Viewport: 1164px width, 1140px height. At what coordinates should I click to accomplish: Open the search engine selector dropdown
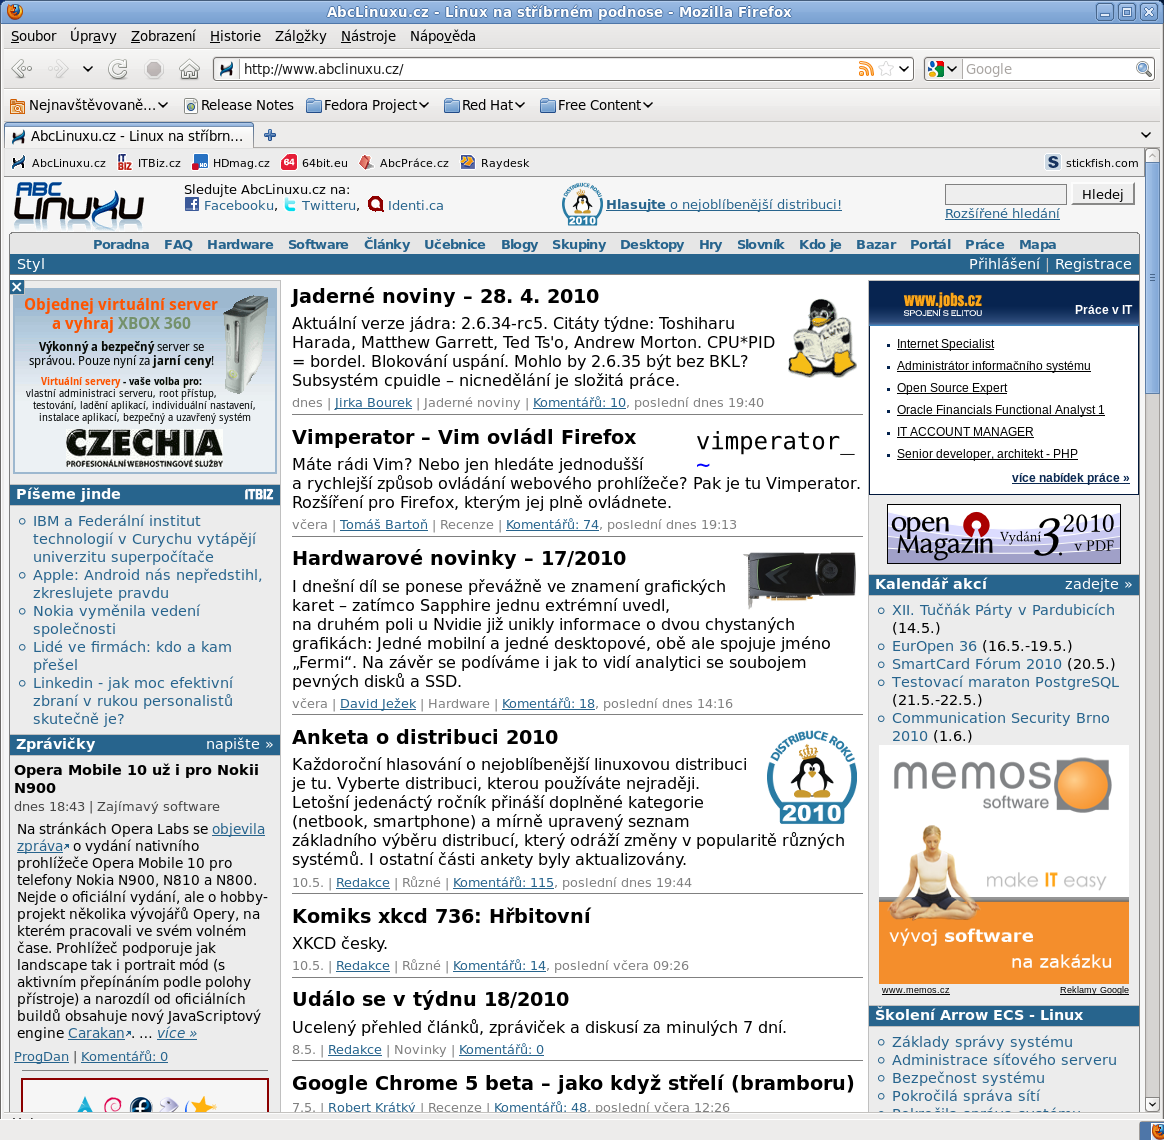(x=942, y=69)
